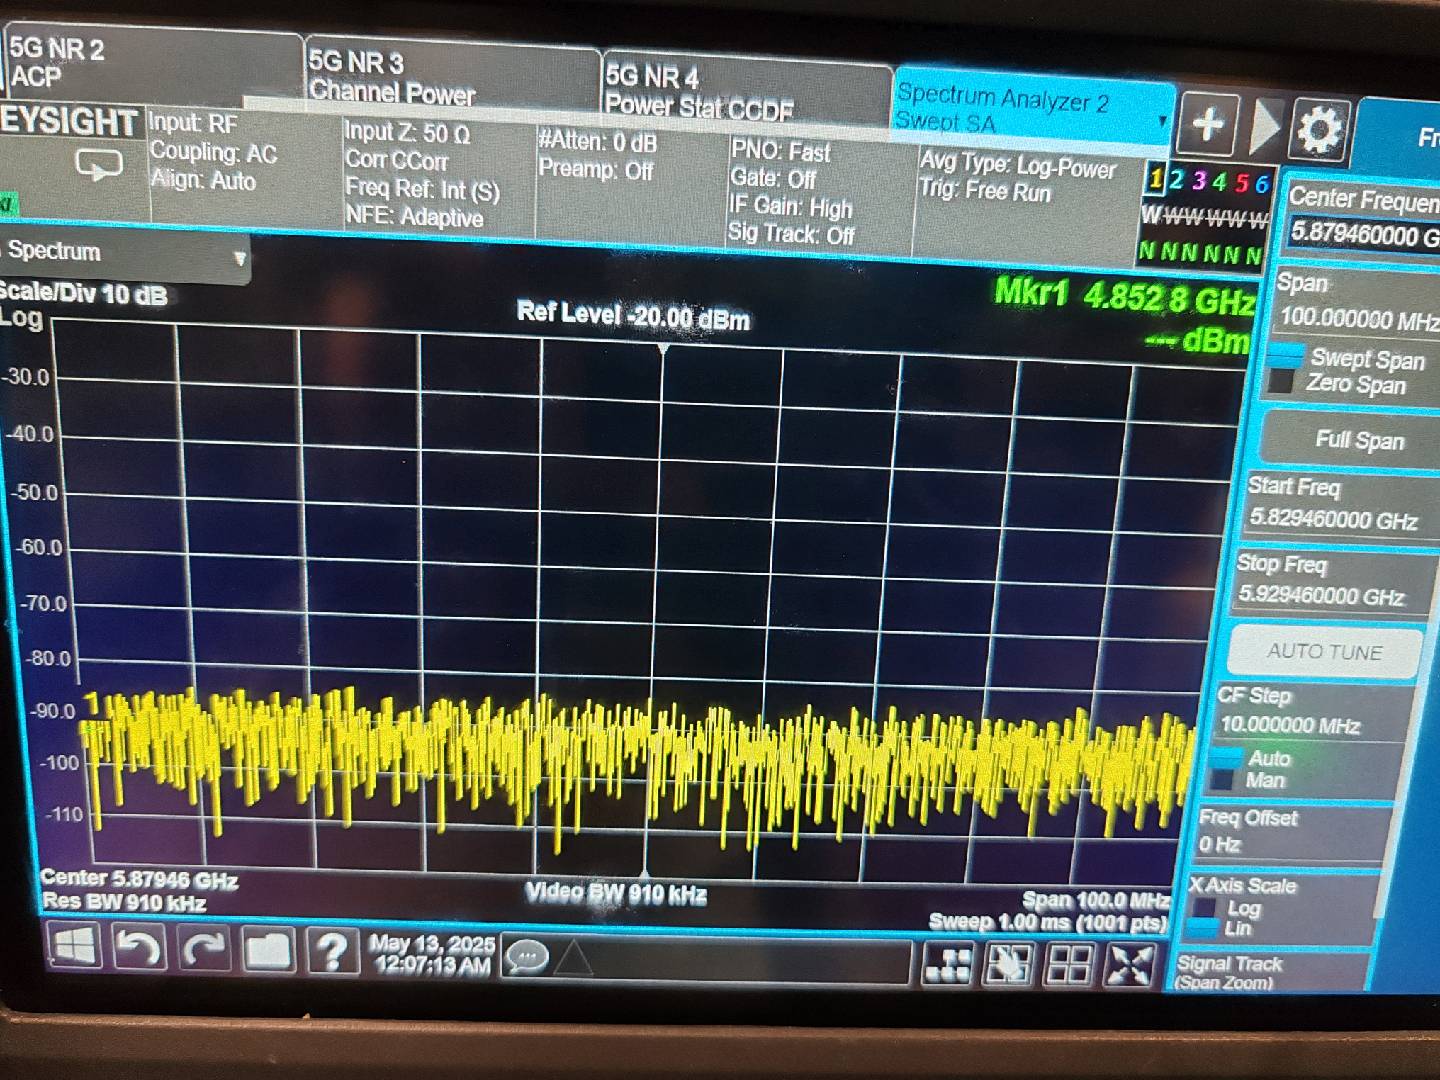Select Spectrum Analyzer 2 Swept SA tab

point(1032,108)
